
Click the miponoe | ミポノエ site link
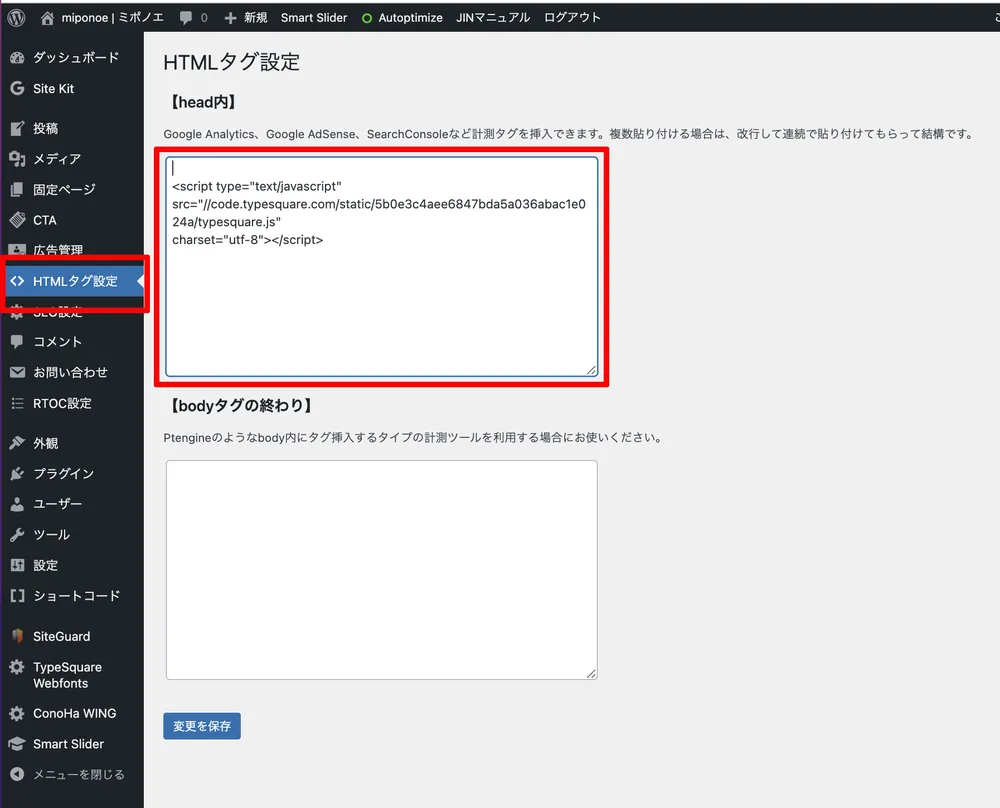[112, 18]
